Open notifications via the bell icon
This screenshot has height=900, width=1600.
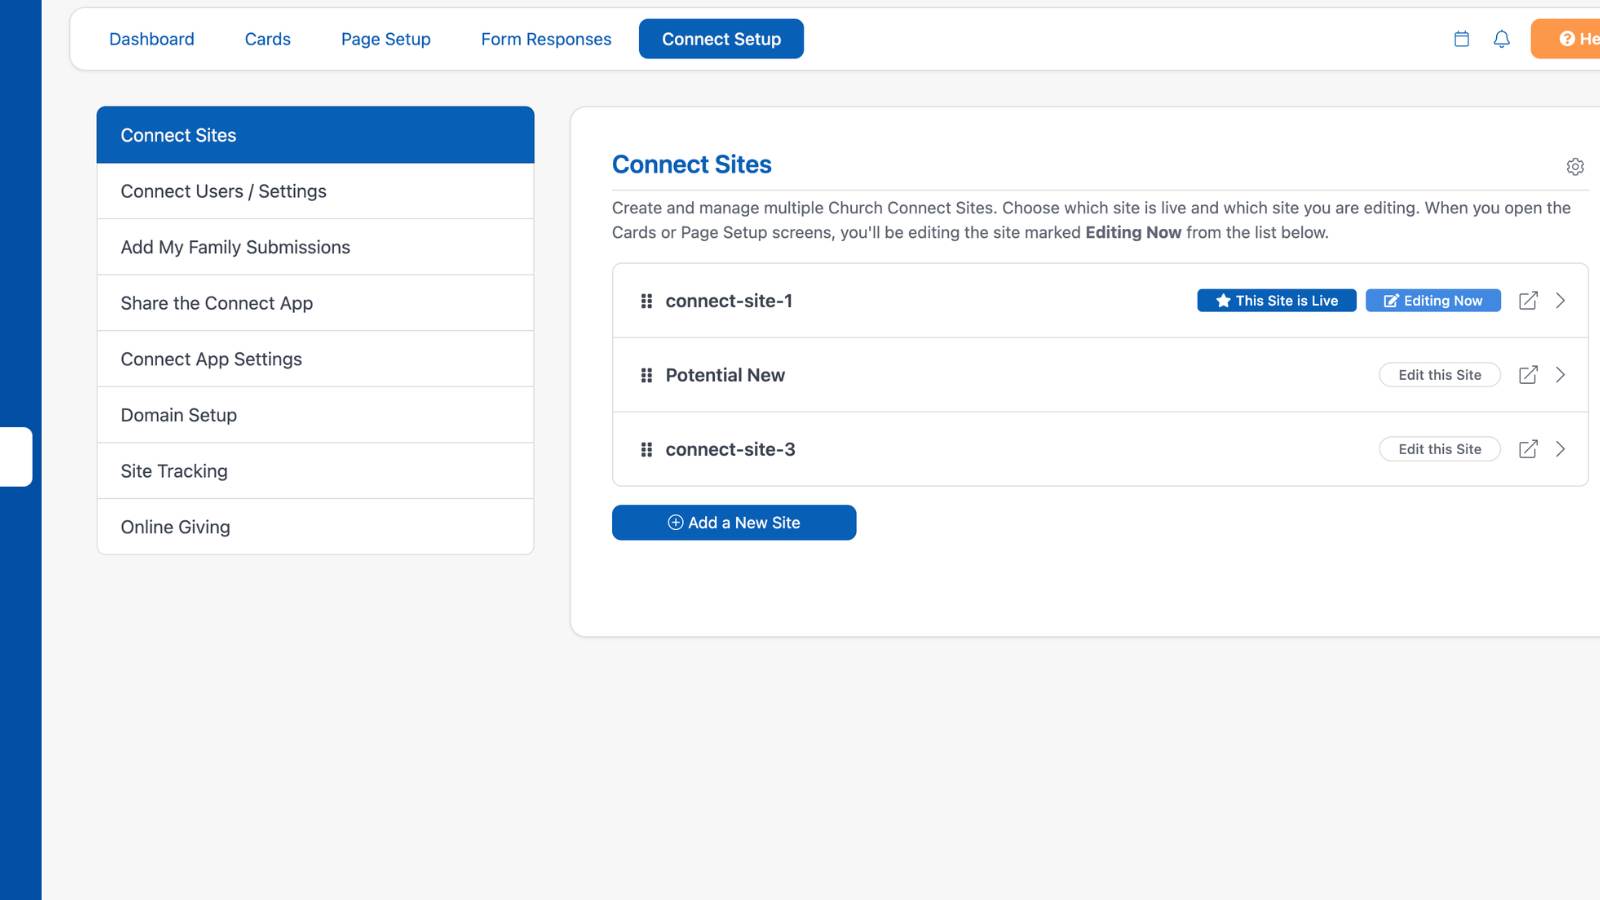tap(1501, 39)
